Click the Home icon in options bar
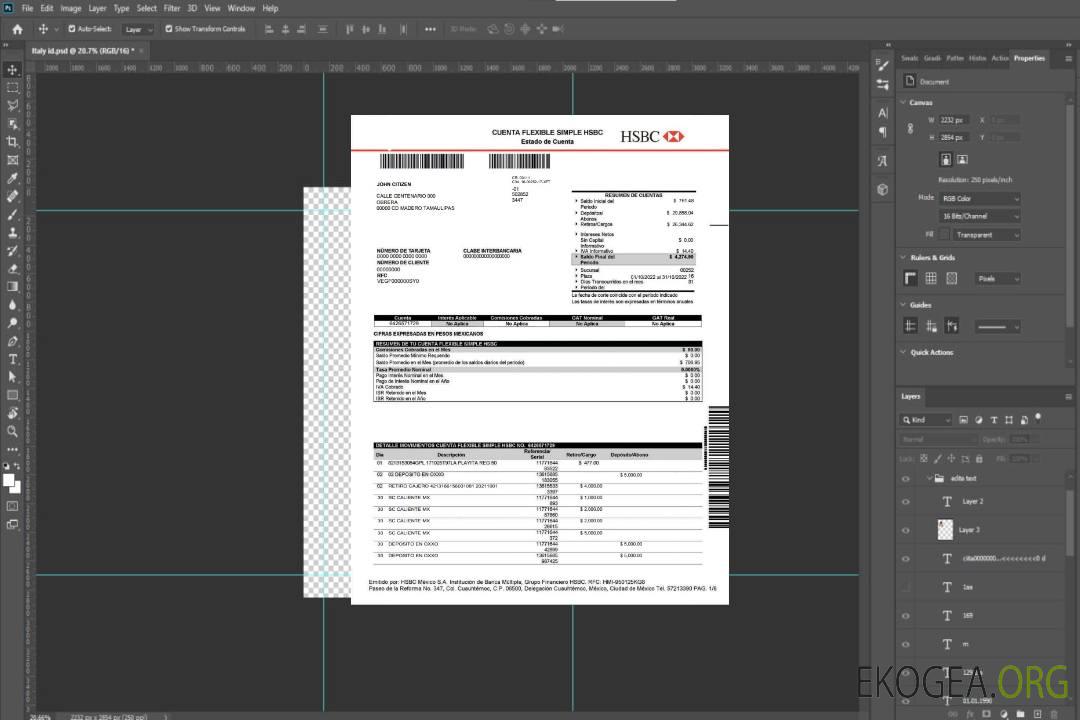The height and width of the screenshot is (720, 1080). (17, 29)
